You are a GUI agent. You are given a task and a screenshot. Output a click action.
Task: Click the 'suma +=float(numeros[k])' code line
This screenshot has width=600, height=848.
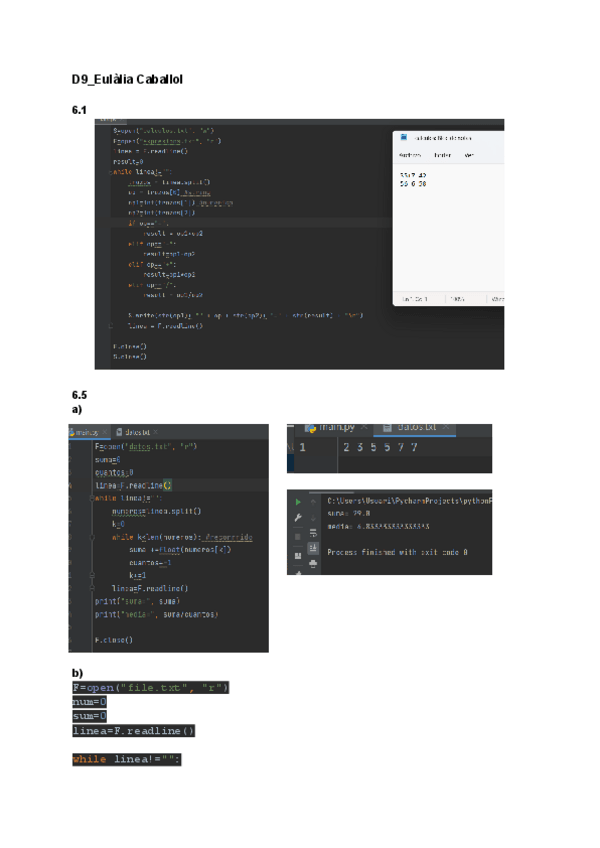click(x=180, y=549)
